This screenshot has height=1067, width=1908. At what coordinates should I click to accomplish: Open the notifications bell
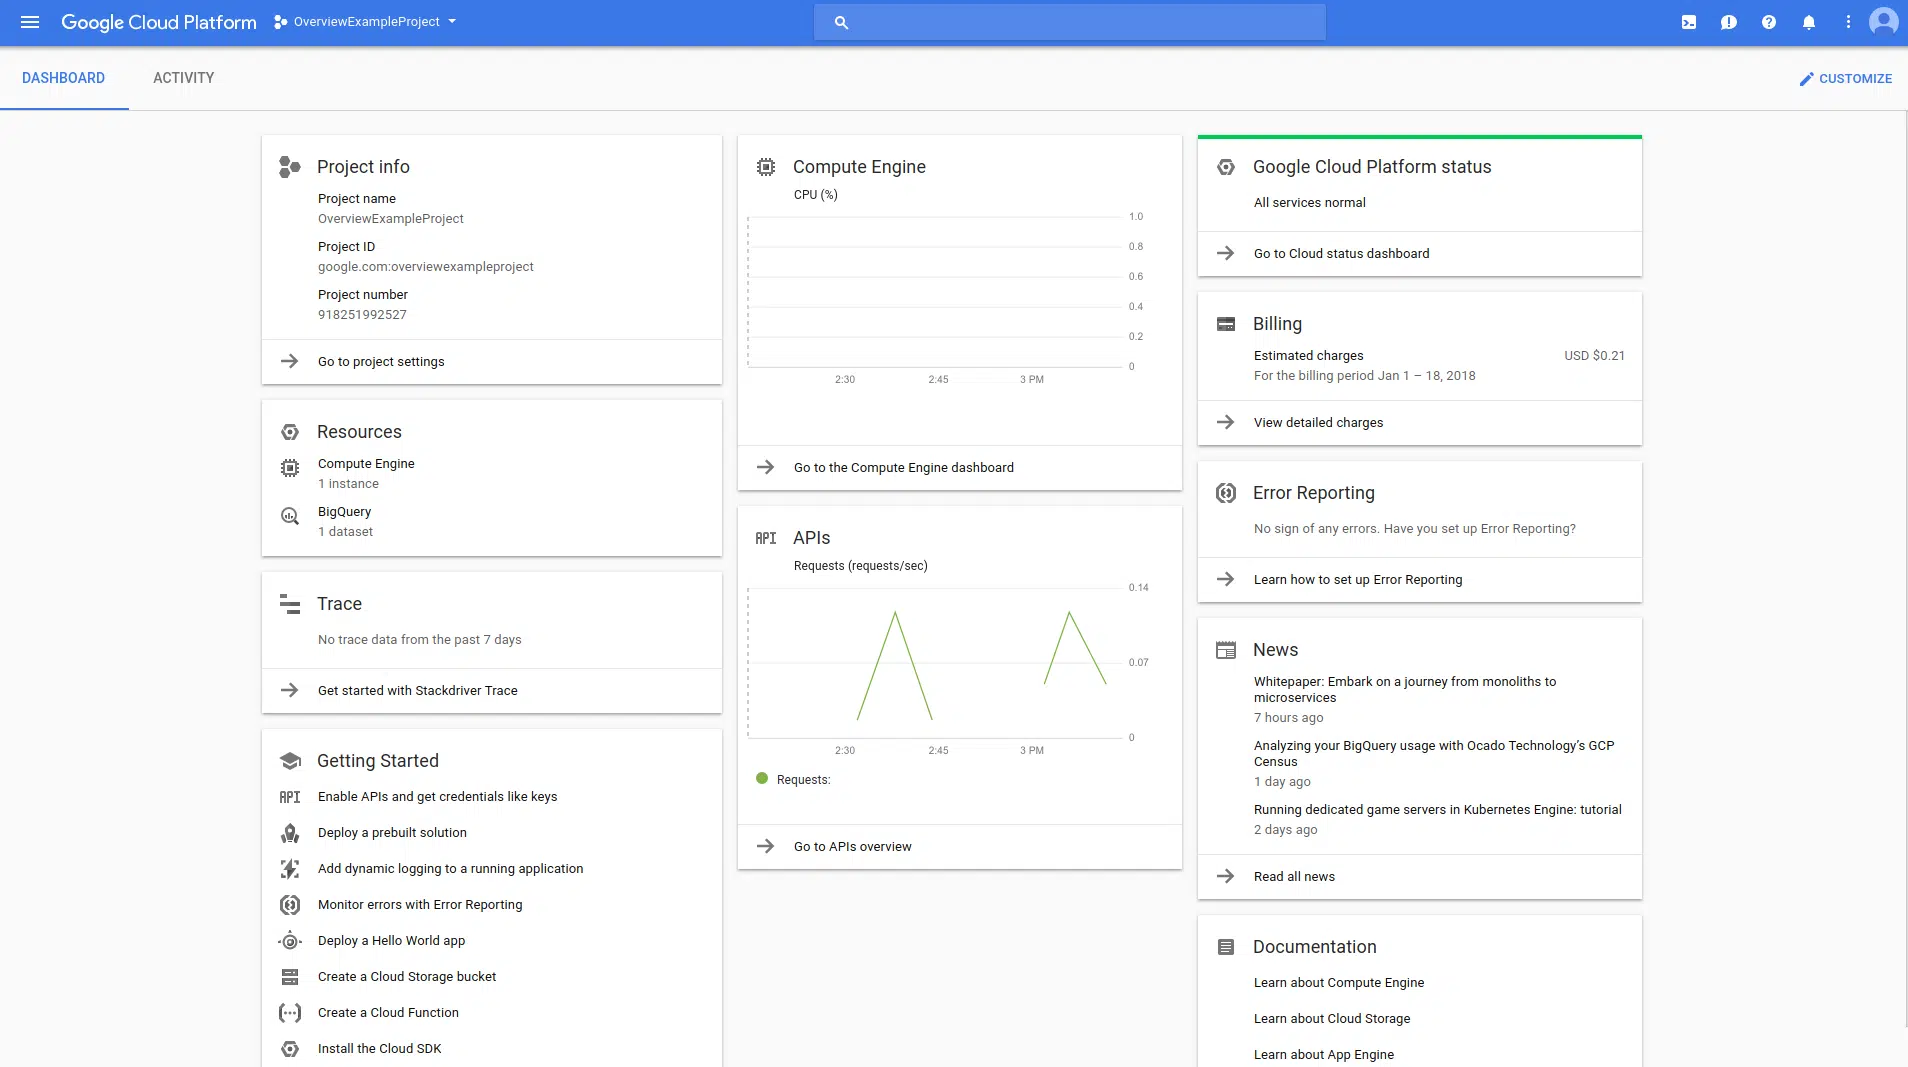(1808, 21)
